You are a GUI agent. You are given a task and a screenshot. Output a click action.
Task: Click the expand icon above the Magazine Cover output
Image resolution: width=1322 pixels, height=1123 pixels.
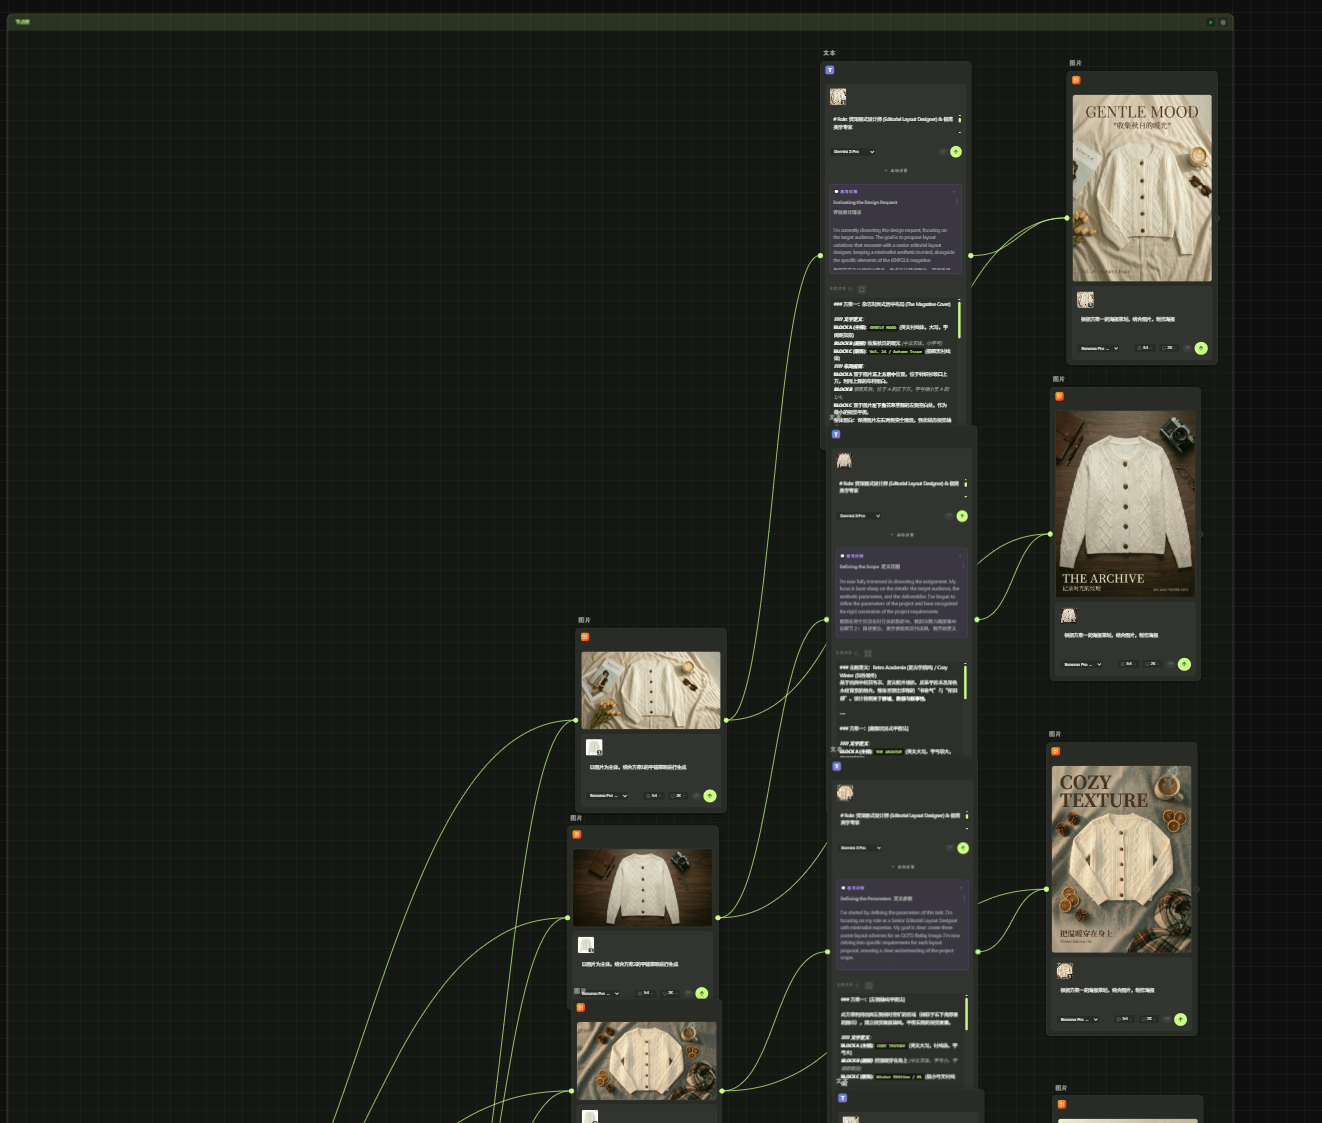pos(862,289)
